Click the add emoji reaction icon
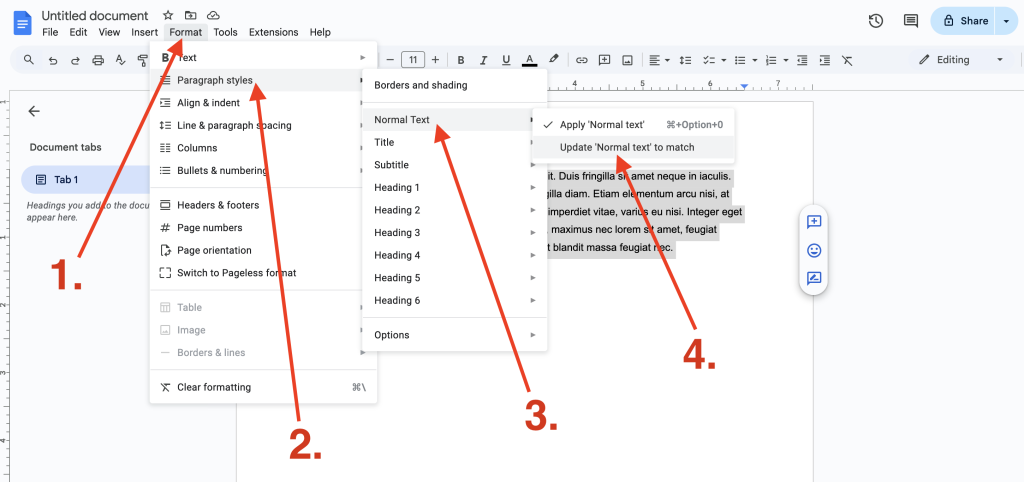This screenshot has height=482, width=1024. pos(814,250)
